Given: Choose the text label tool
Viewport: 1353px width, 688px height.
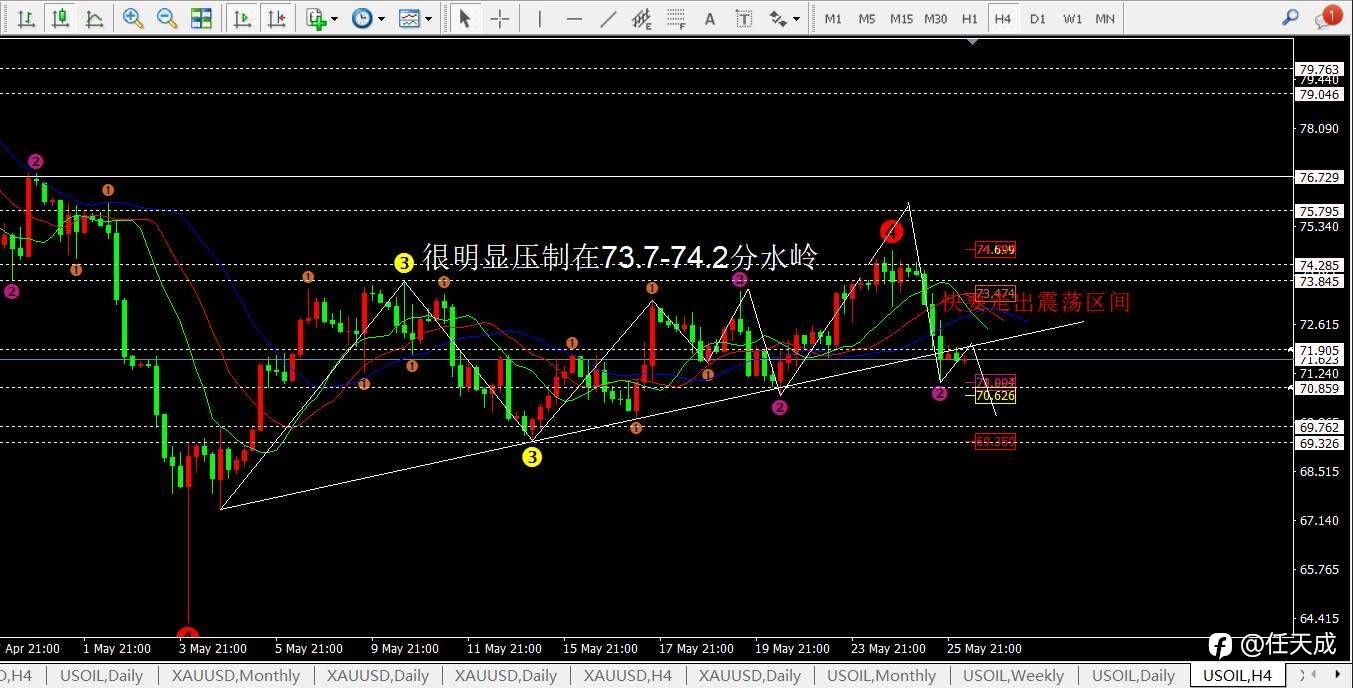Looking at the screenshot, I should [x=743, y=18].
